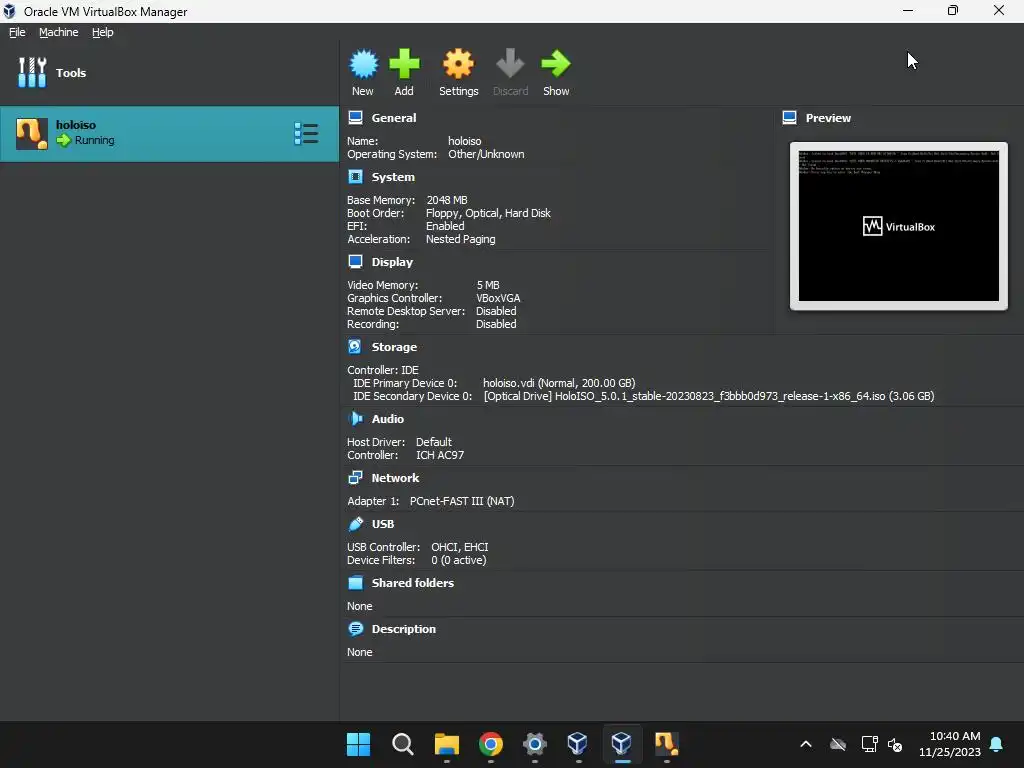Click the General section monitor icon
Screen dimensions: 1024x768
click(355, 118)
